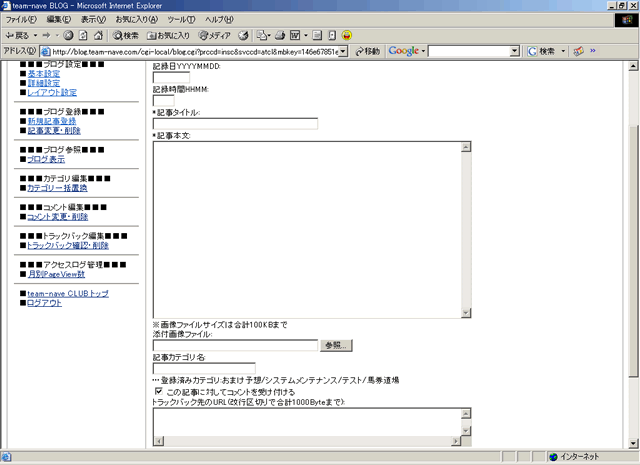Open the Search (検索) toolbar button

(x=124, y=35)
